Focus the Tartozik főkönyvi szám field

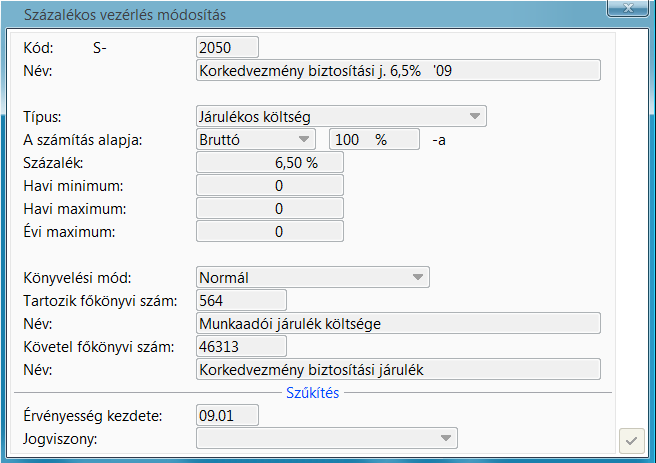[241, 299]
